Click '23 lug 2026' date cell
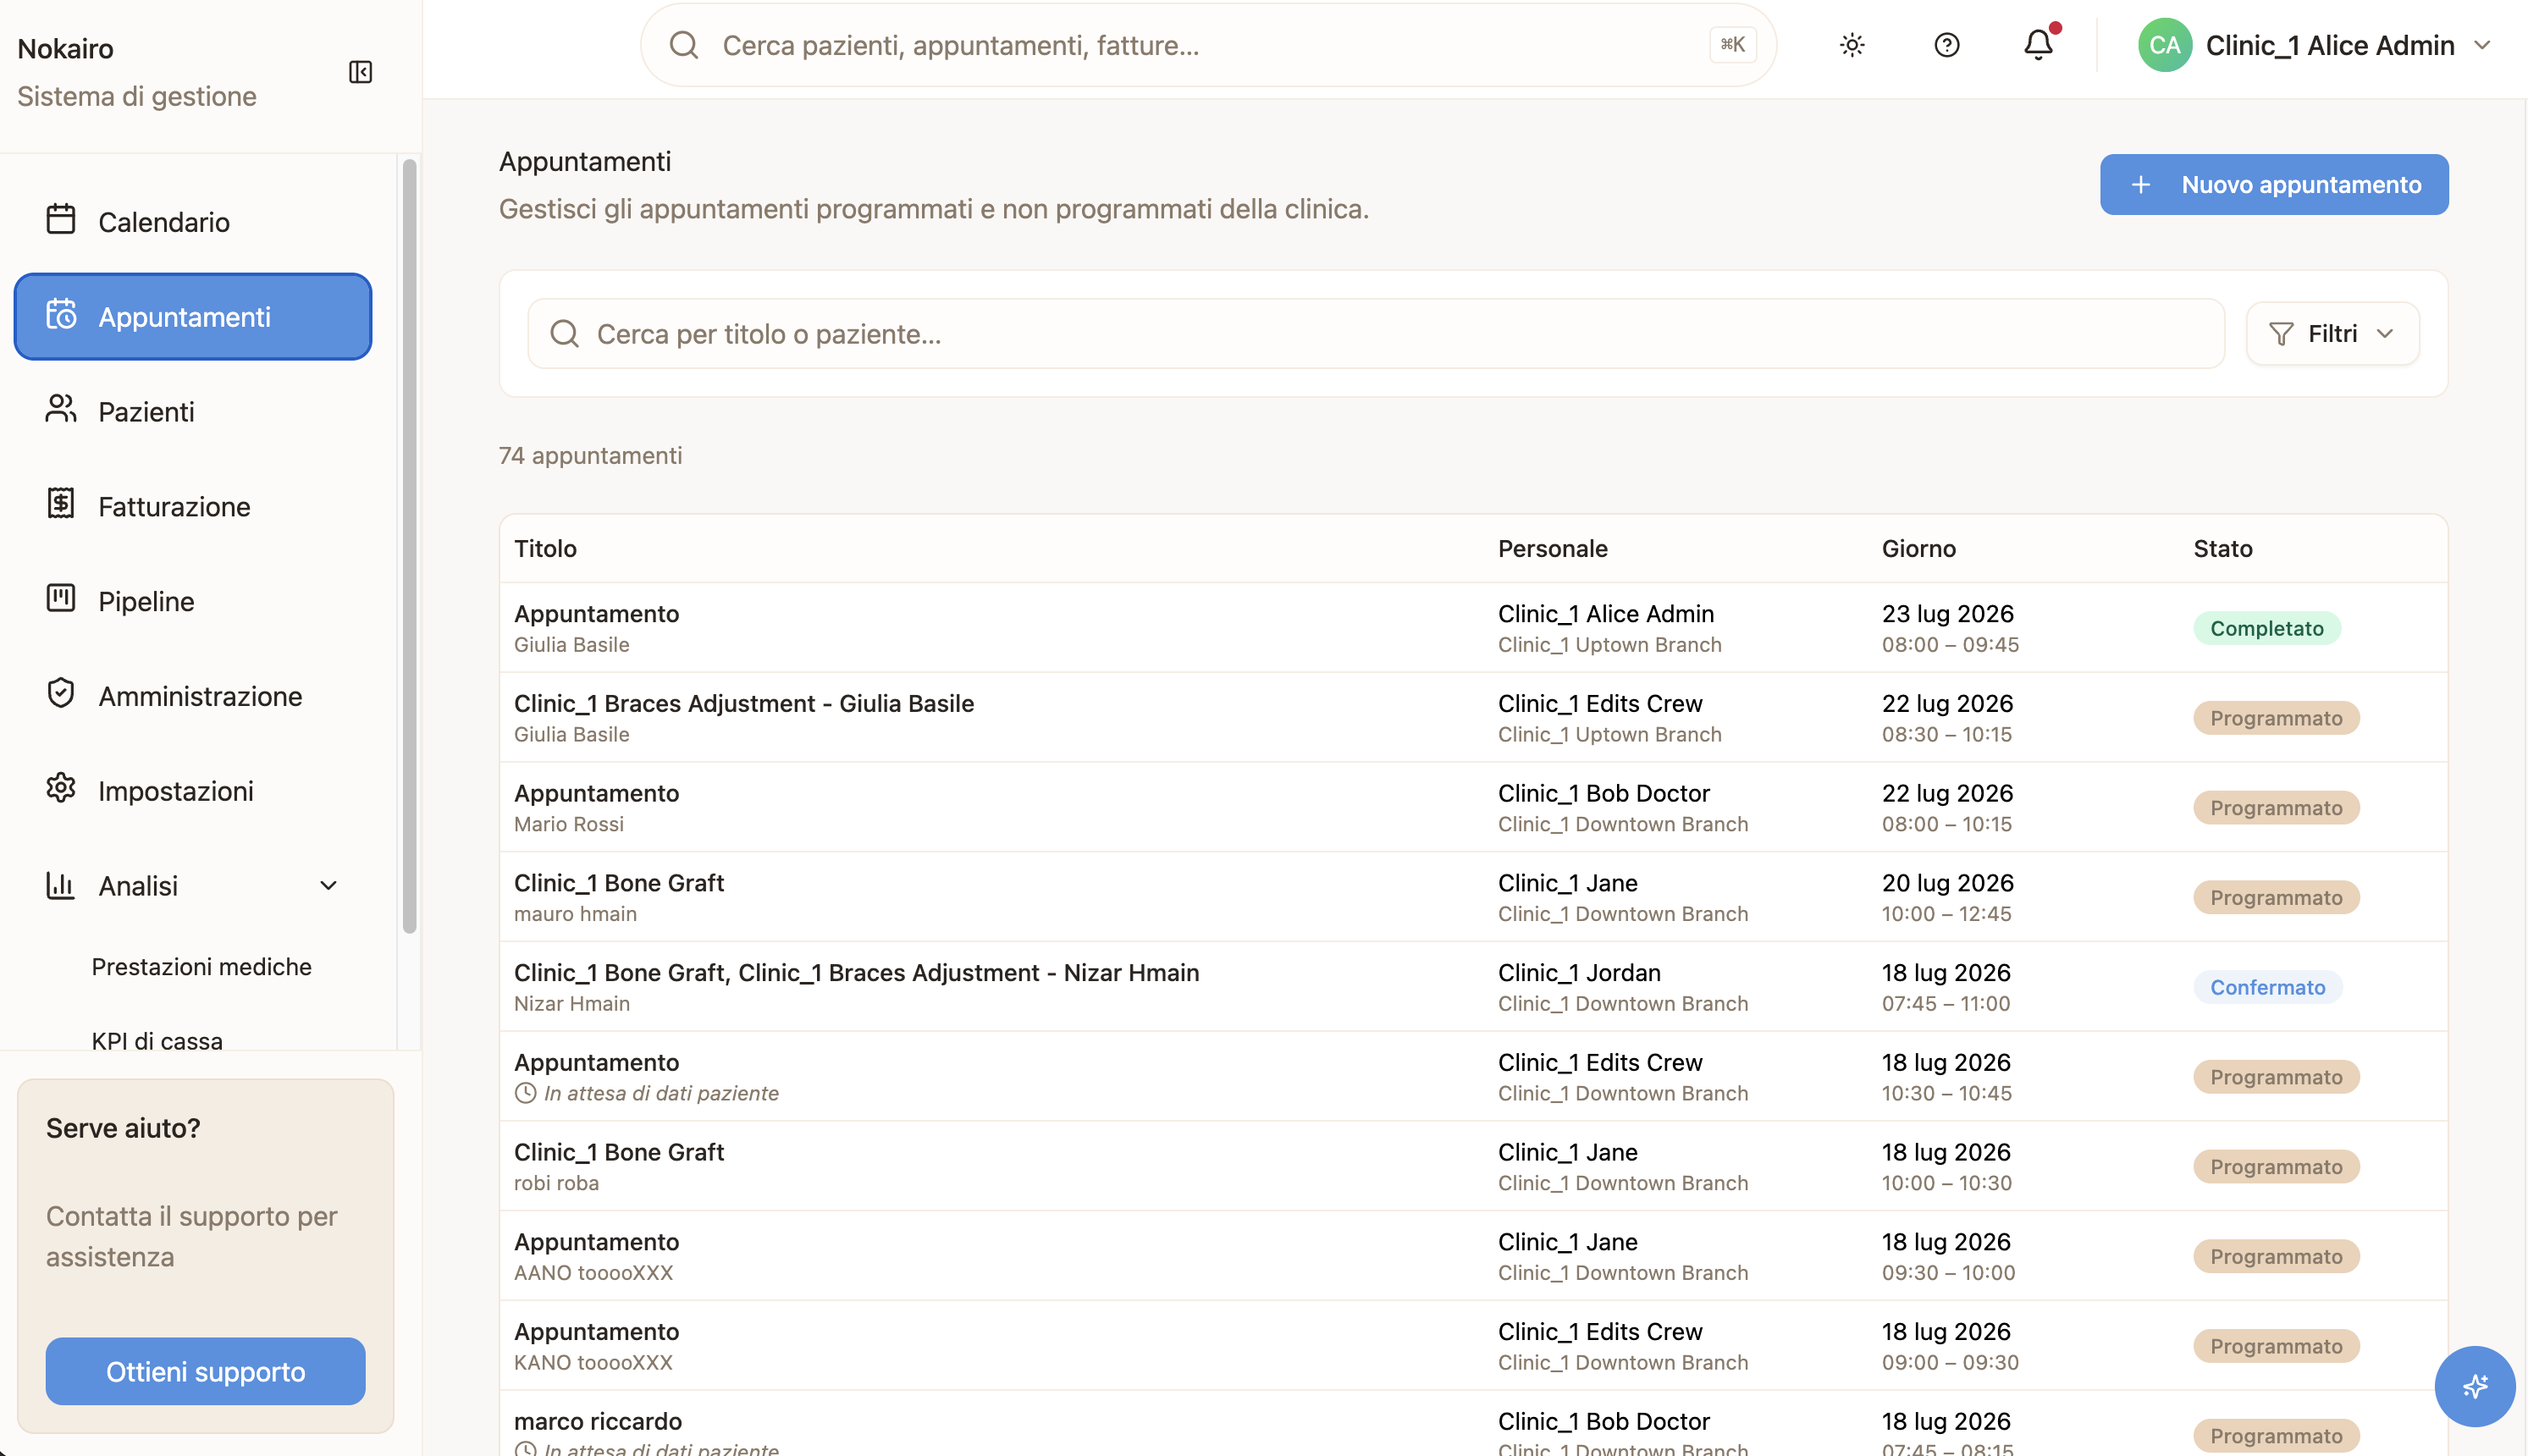The height and width of the screenshot is (1456, 2528). point(1947,614)
